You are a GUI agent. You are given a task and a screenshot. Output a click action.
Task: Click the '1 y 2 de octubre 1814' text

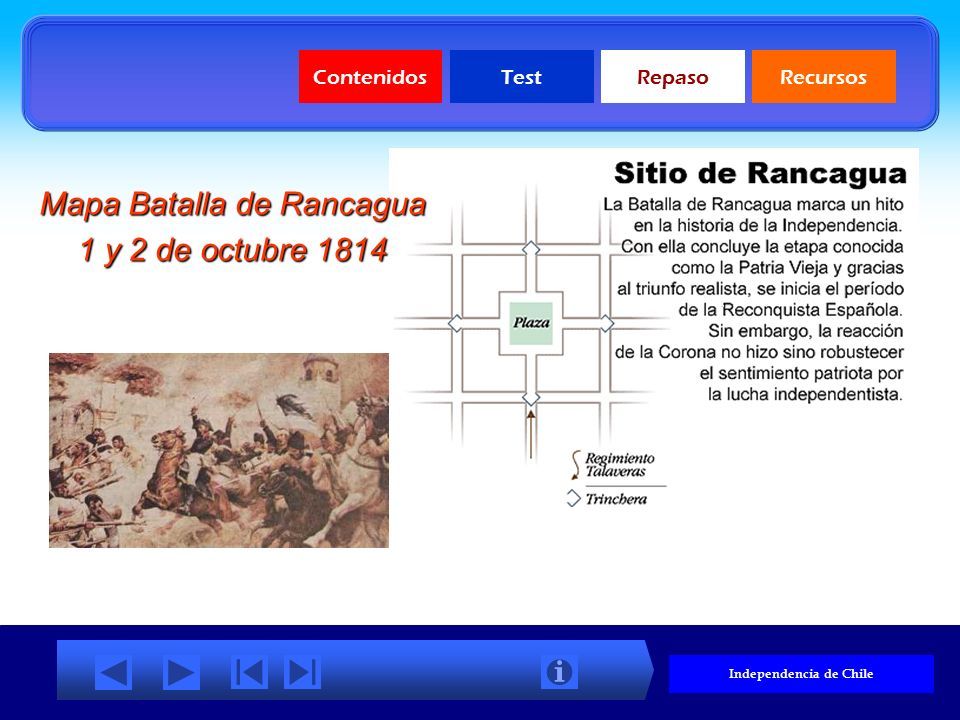click(234, 250)
